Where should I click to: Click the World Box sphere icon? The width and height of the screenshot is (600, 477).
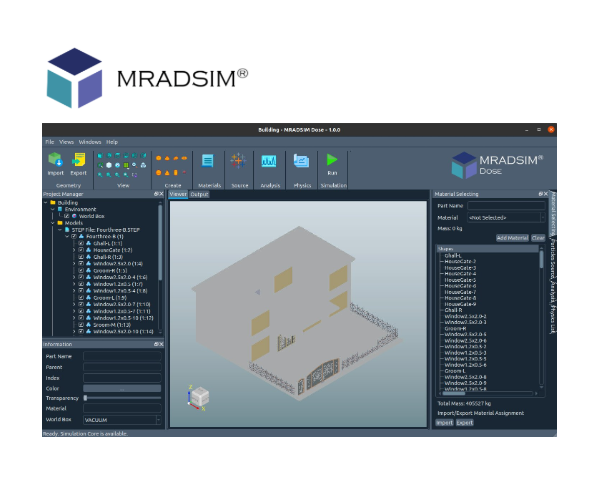74,216
